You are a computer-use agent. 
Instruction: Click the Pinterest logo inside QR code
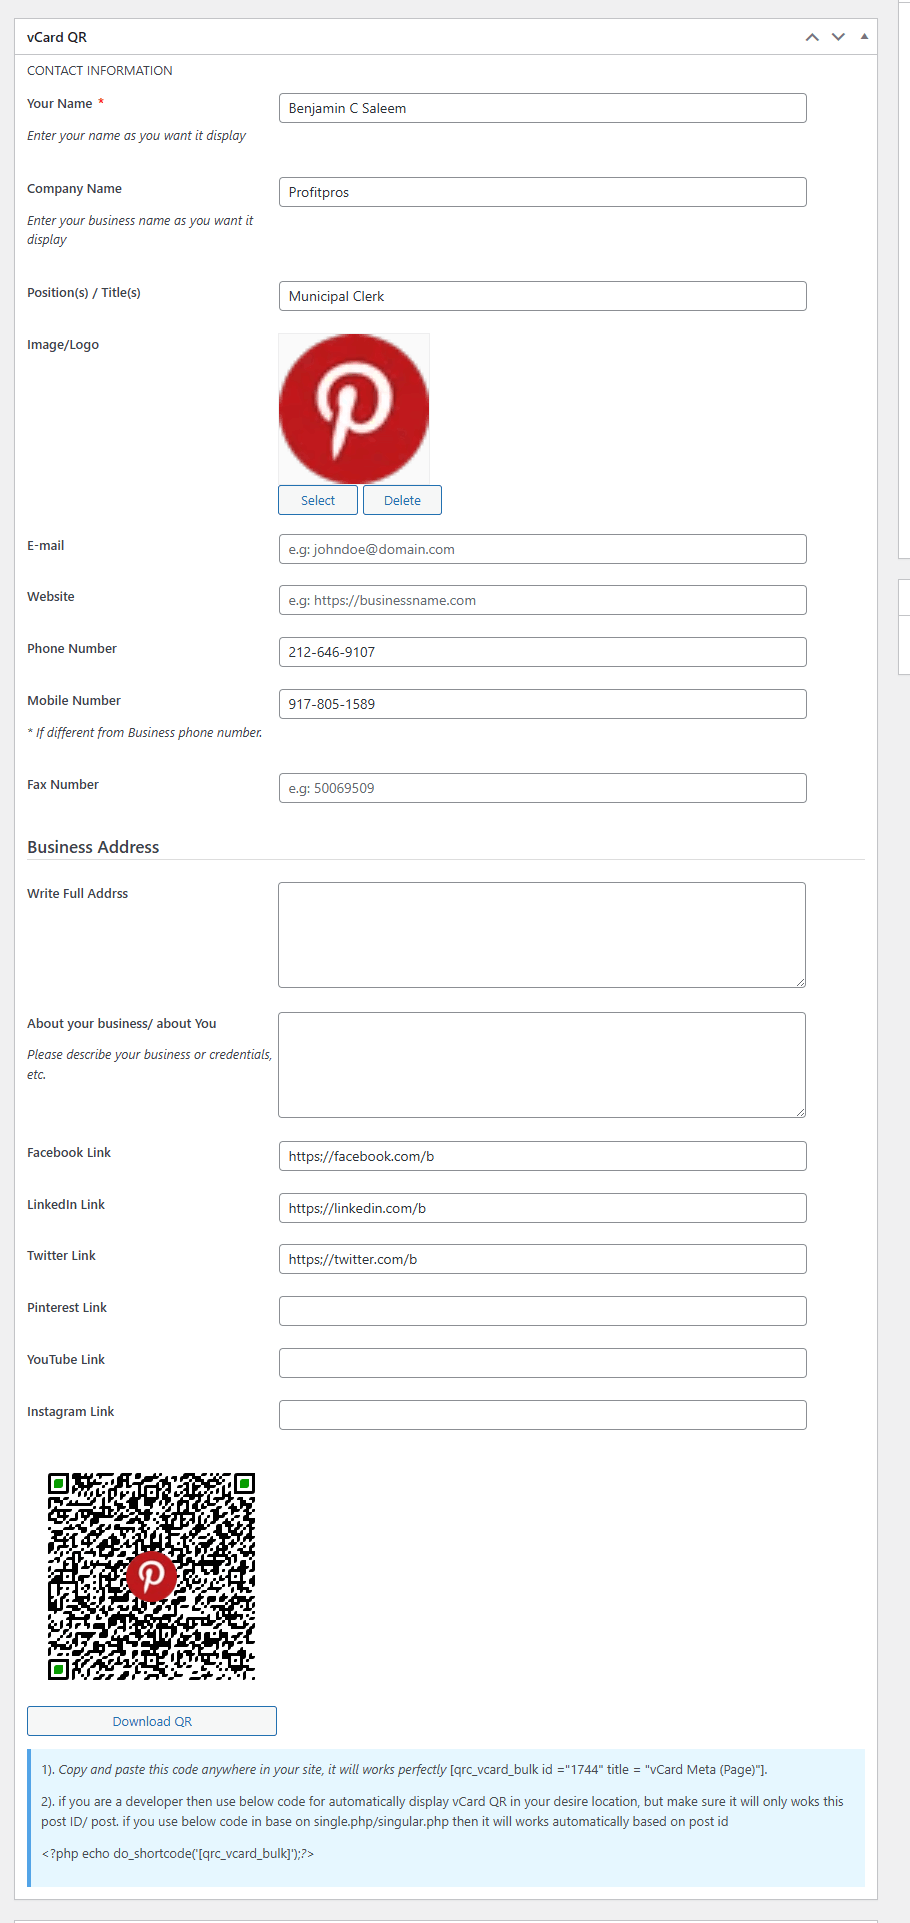pos(151,1576)
